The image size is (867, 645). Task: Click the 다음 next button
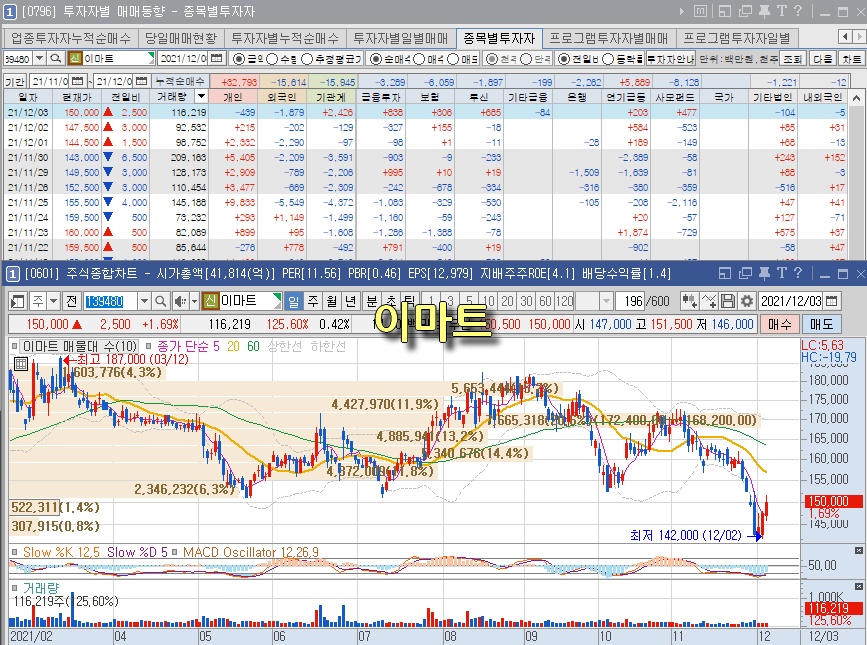pos(823,59)
